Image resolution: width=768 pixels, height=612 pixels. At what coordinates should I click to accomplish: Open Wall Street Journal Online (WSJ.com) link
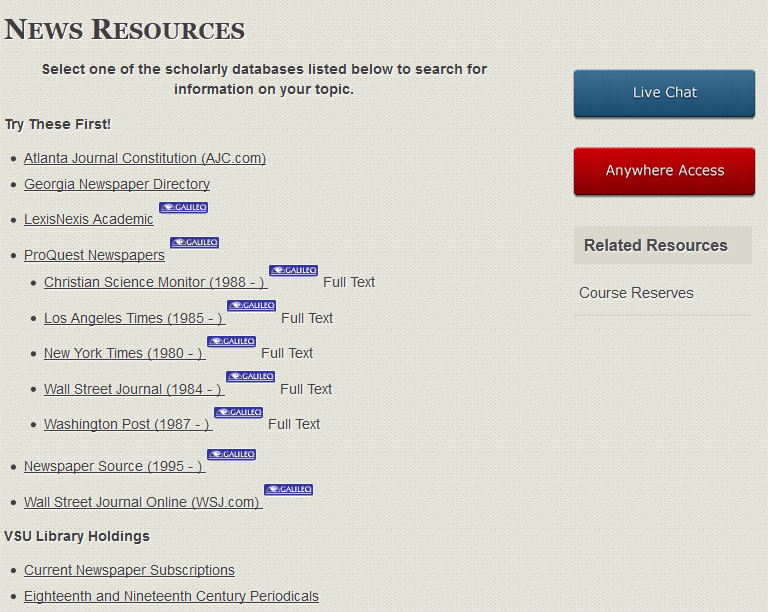[144, 502]
